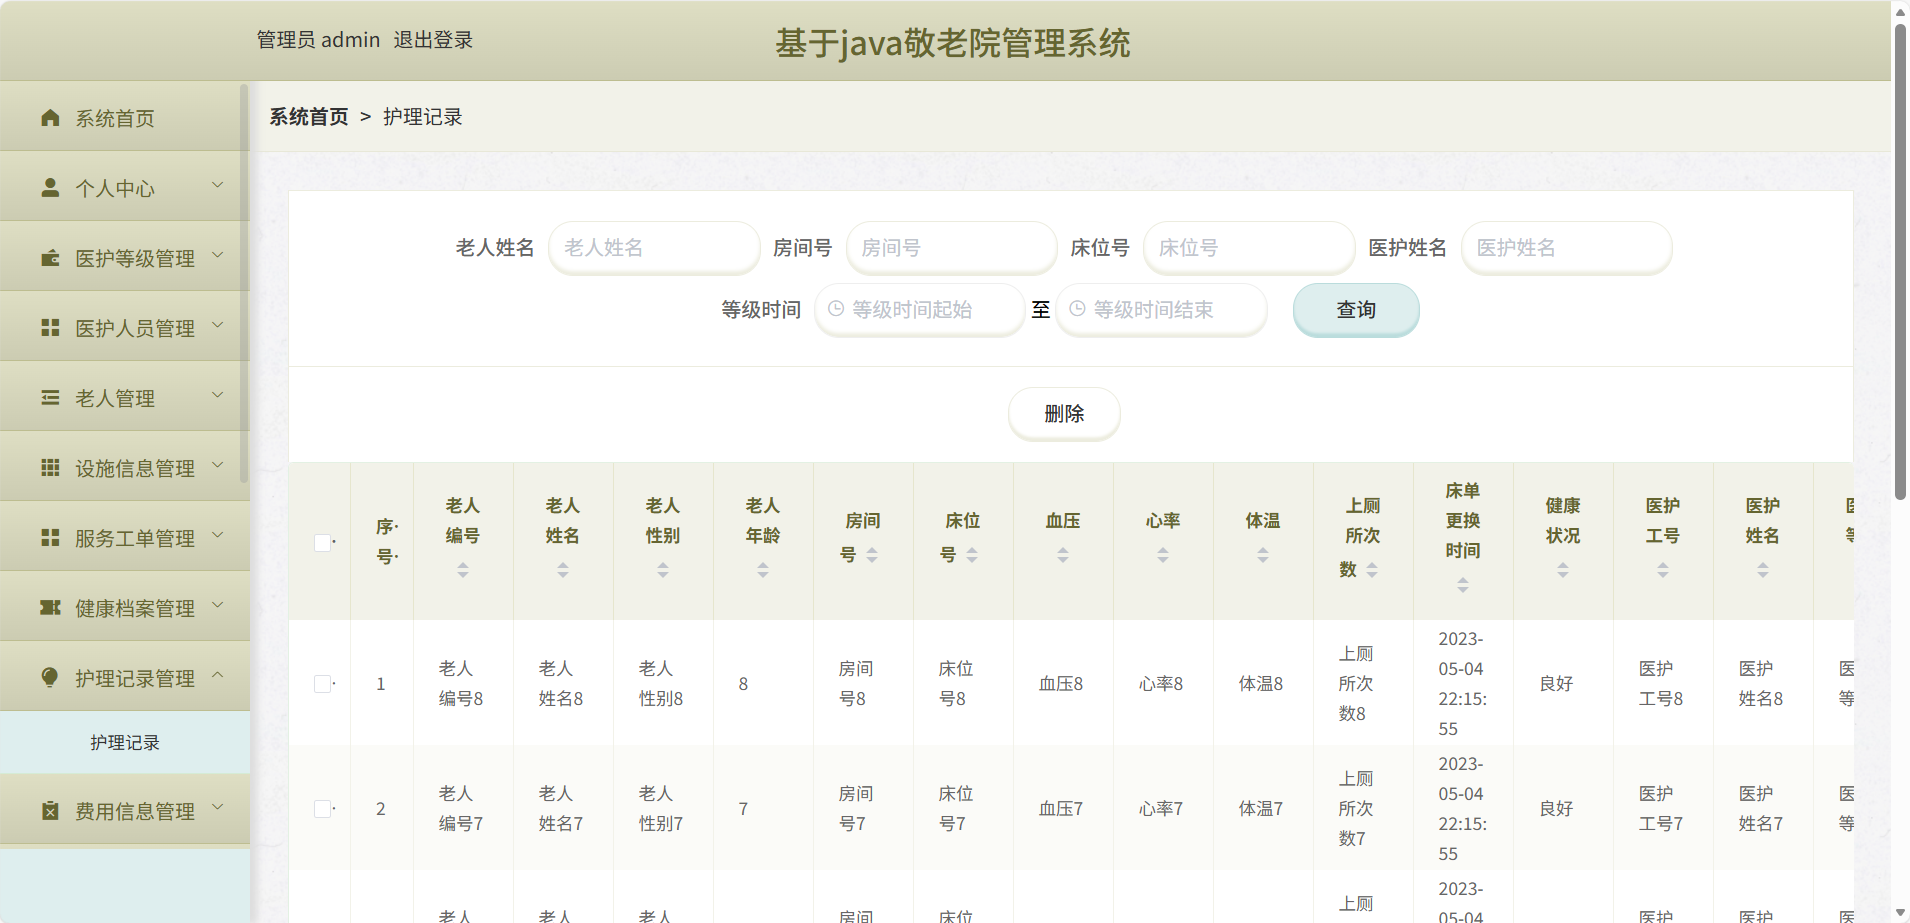Image resolution: width=1910 pixels, height=923 pixels.
Task: Sort table by 医护姓名 column arrows
Action: point(1763,570)
